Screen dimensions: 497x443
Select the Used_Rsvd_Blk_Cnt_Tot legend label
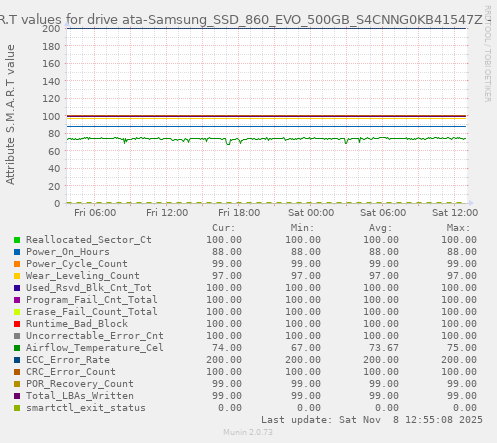pyautogui.click(x=89, y=288)
